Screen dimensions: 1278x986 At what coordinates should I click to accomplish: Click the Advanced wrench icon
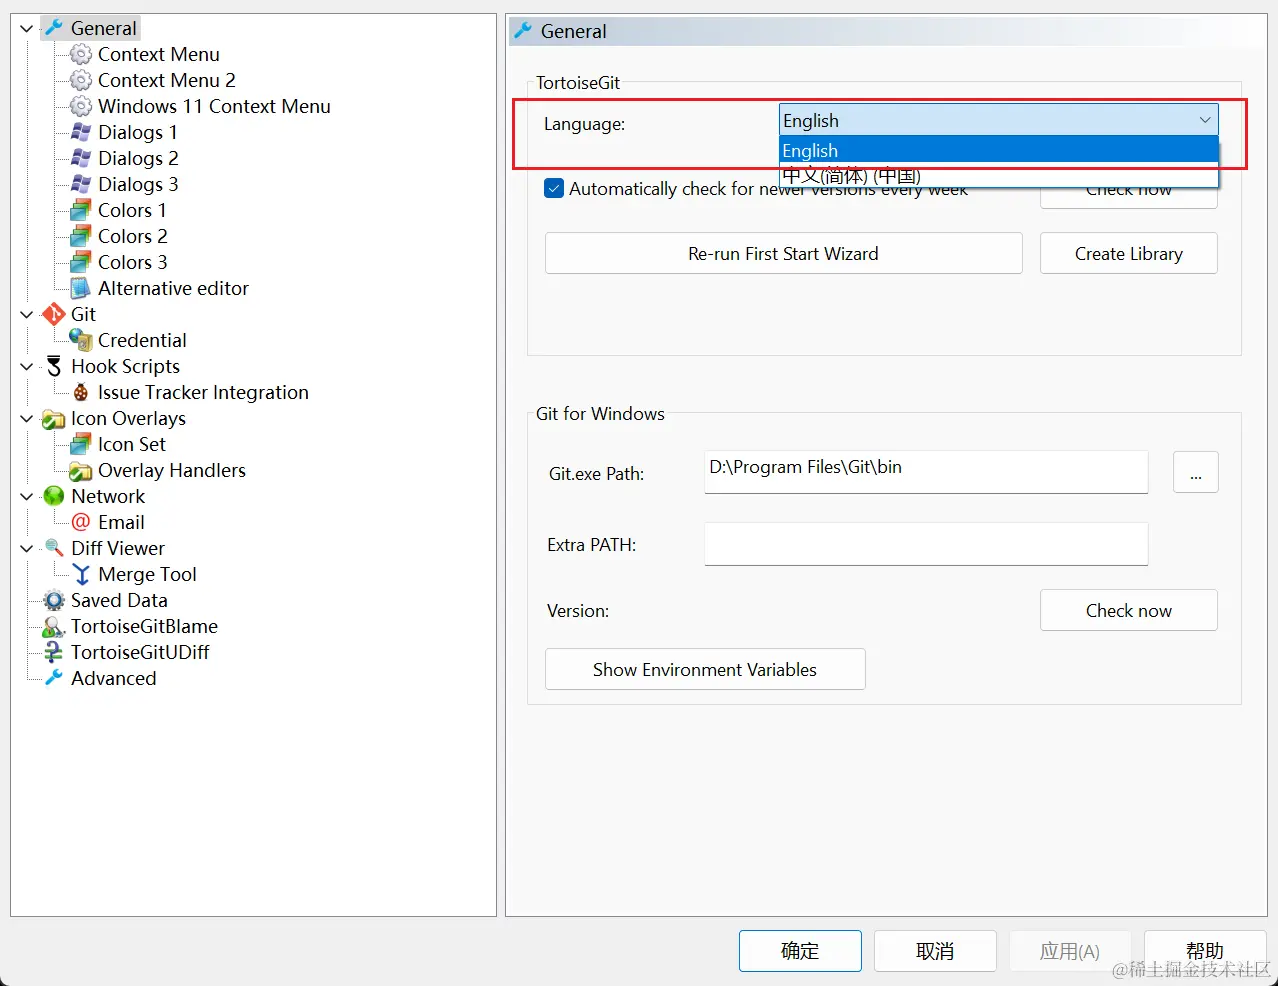(54, 678)
